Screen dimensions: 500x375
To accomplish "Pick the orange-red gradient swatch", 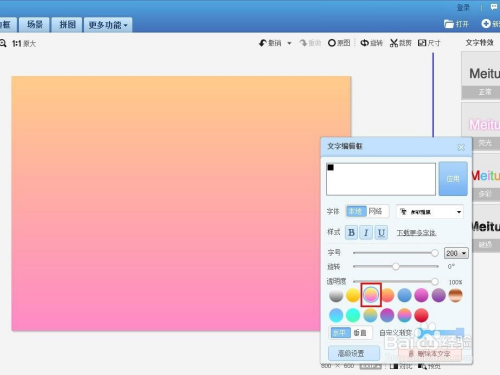I will (387, 295).
